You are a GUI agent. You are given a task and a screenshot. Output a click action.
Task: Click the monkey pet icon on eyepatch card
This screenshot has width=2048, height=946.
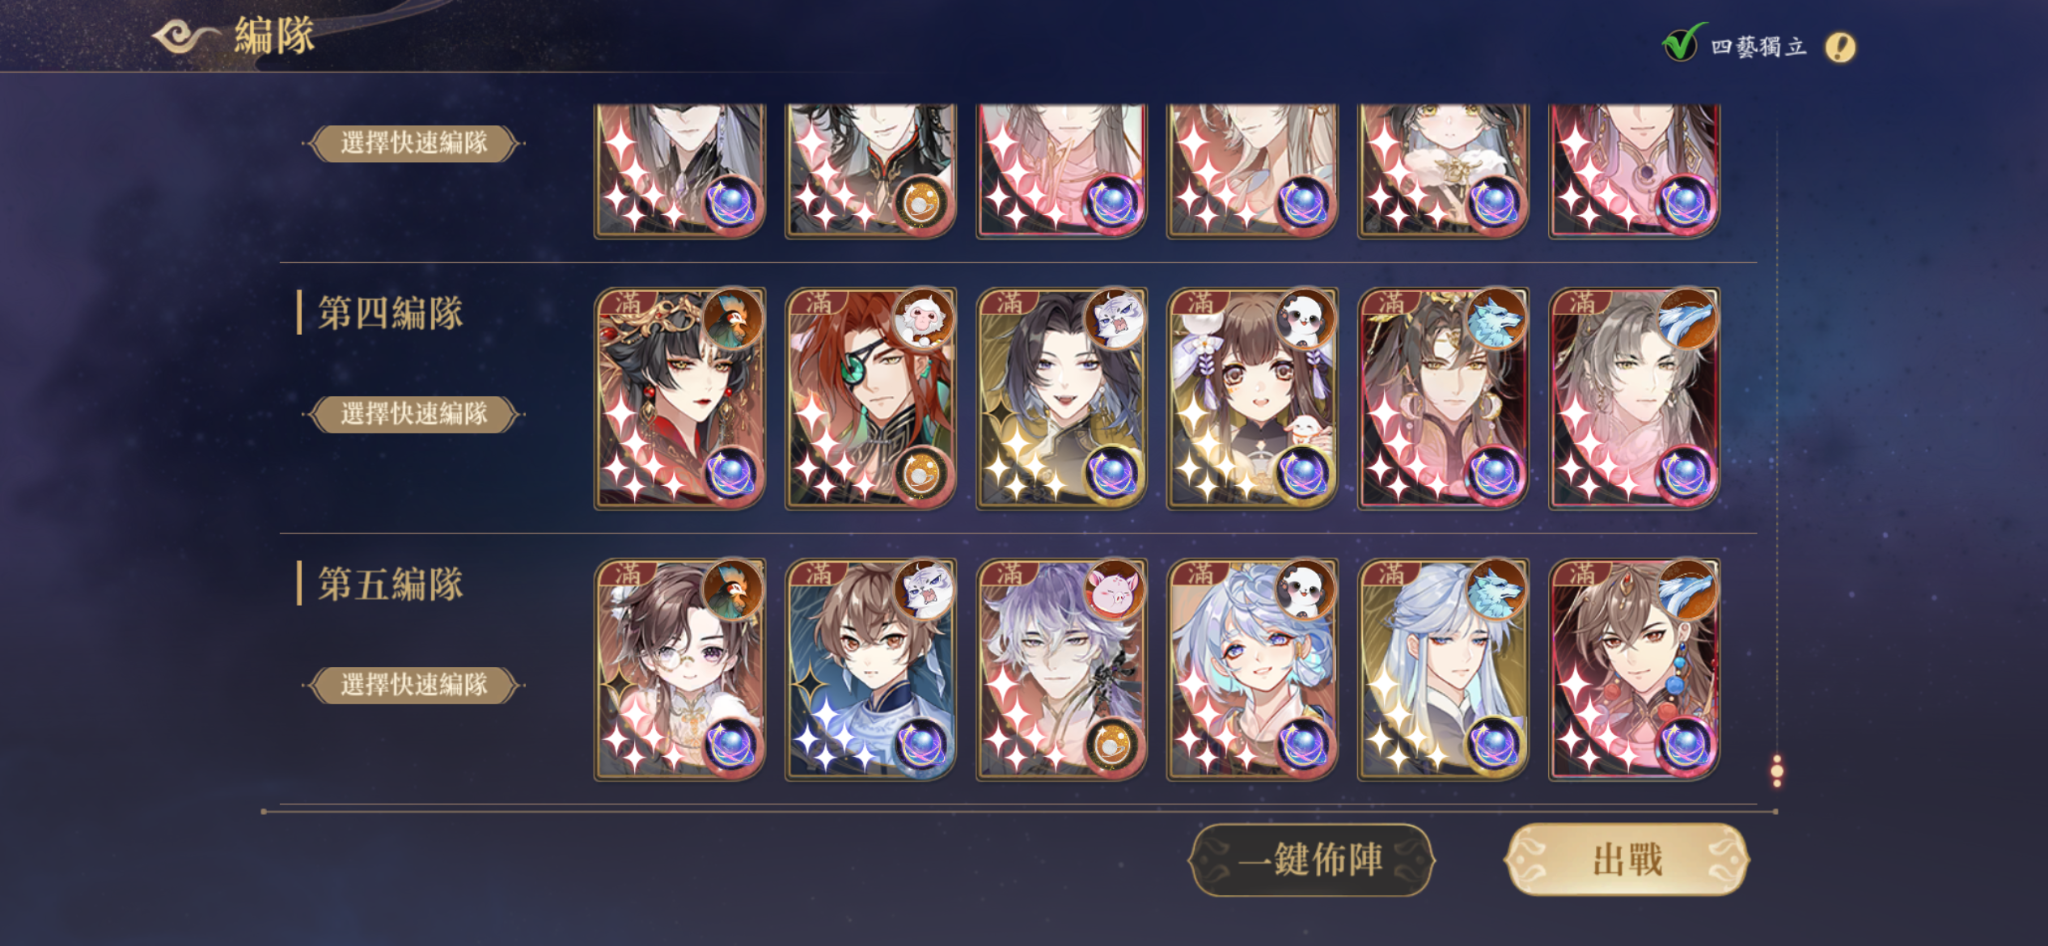pyautogui.click(x=924, y=319)
